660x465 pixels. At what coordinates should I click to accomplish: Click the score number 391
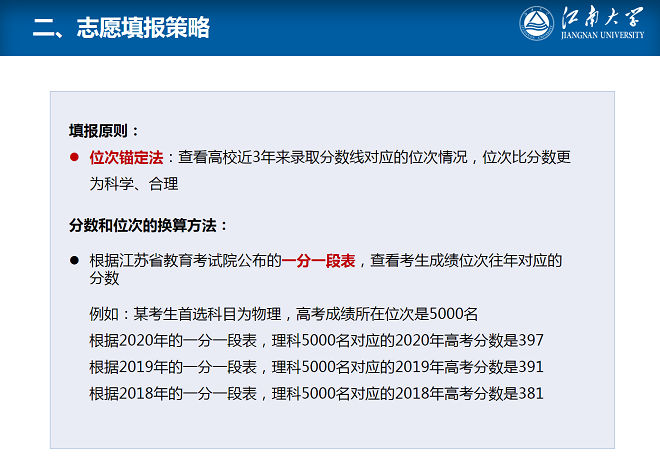[x=530, y=366]
